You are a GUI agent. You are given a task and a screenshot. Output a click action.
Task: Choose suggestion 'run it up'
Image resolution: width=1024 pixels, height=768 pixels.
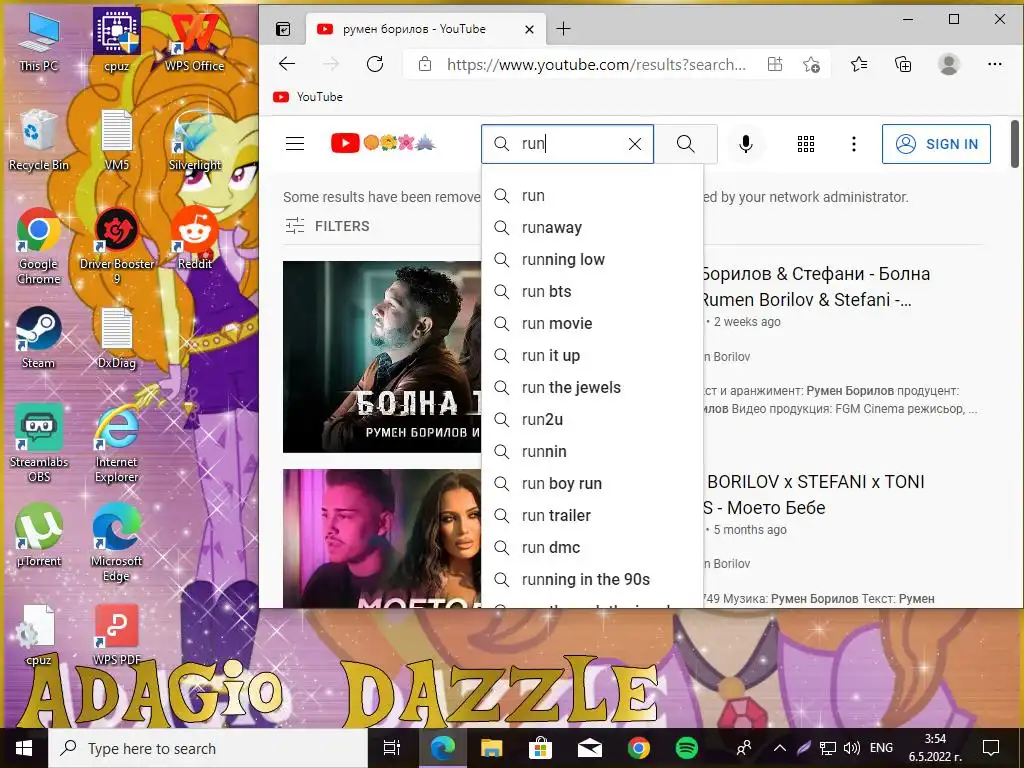[x=592, y=355]
